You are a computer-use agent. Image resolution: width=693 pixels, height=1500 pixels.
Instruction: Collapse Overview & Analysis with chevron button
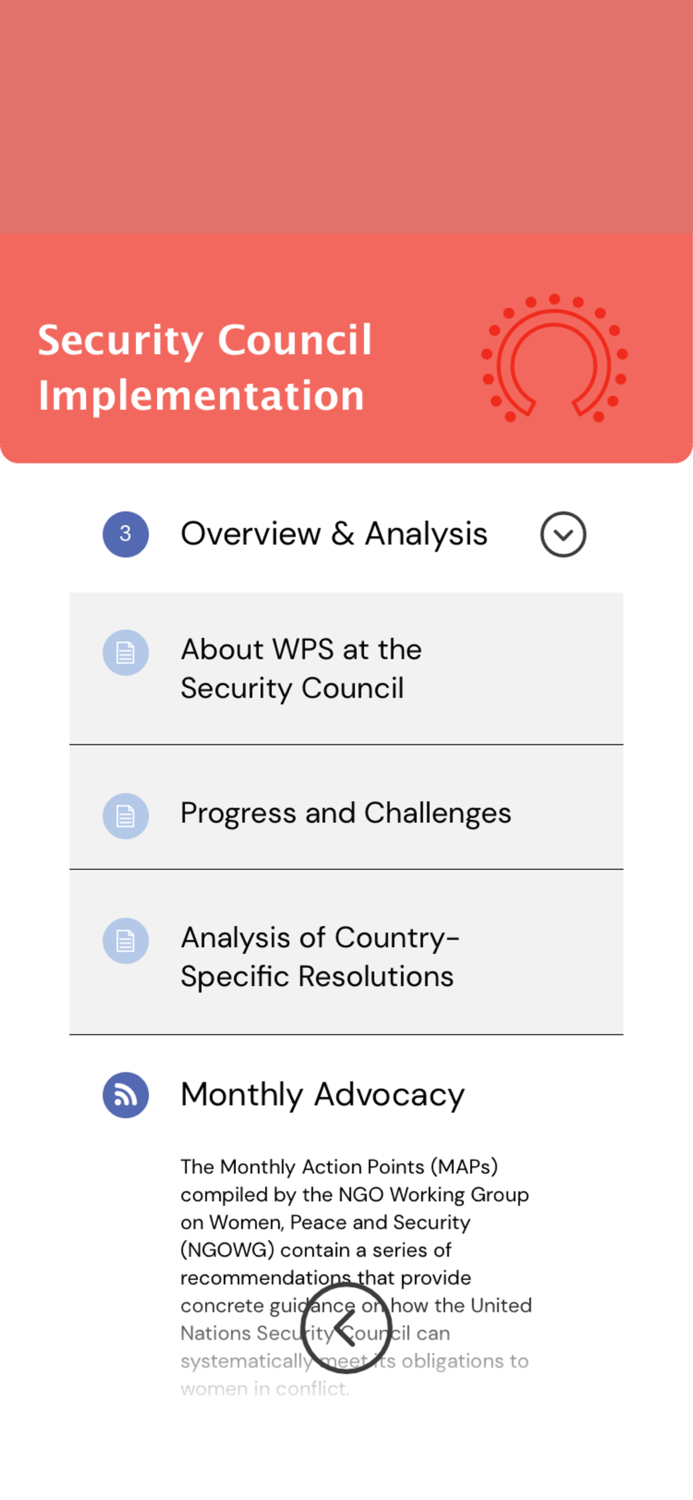pyautogui.click(x=563, y=534)
